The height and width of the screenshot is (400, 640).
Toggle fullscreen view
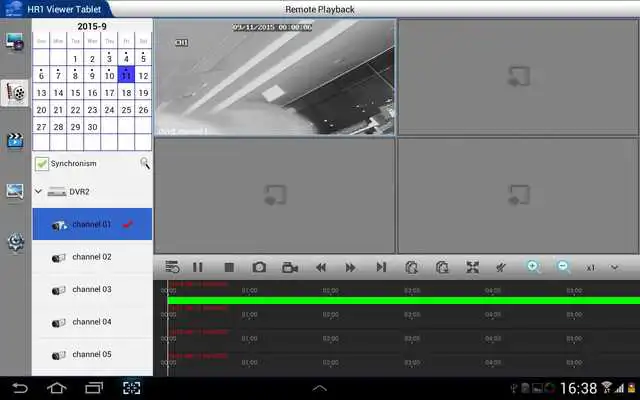[473, 267]
